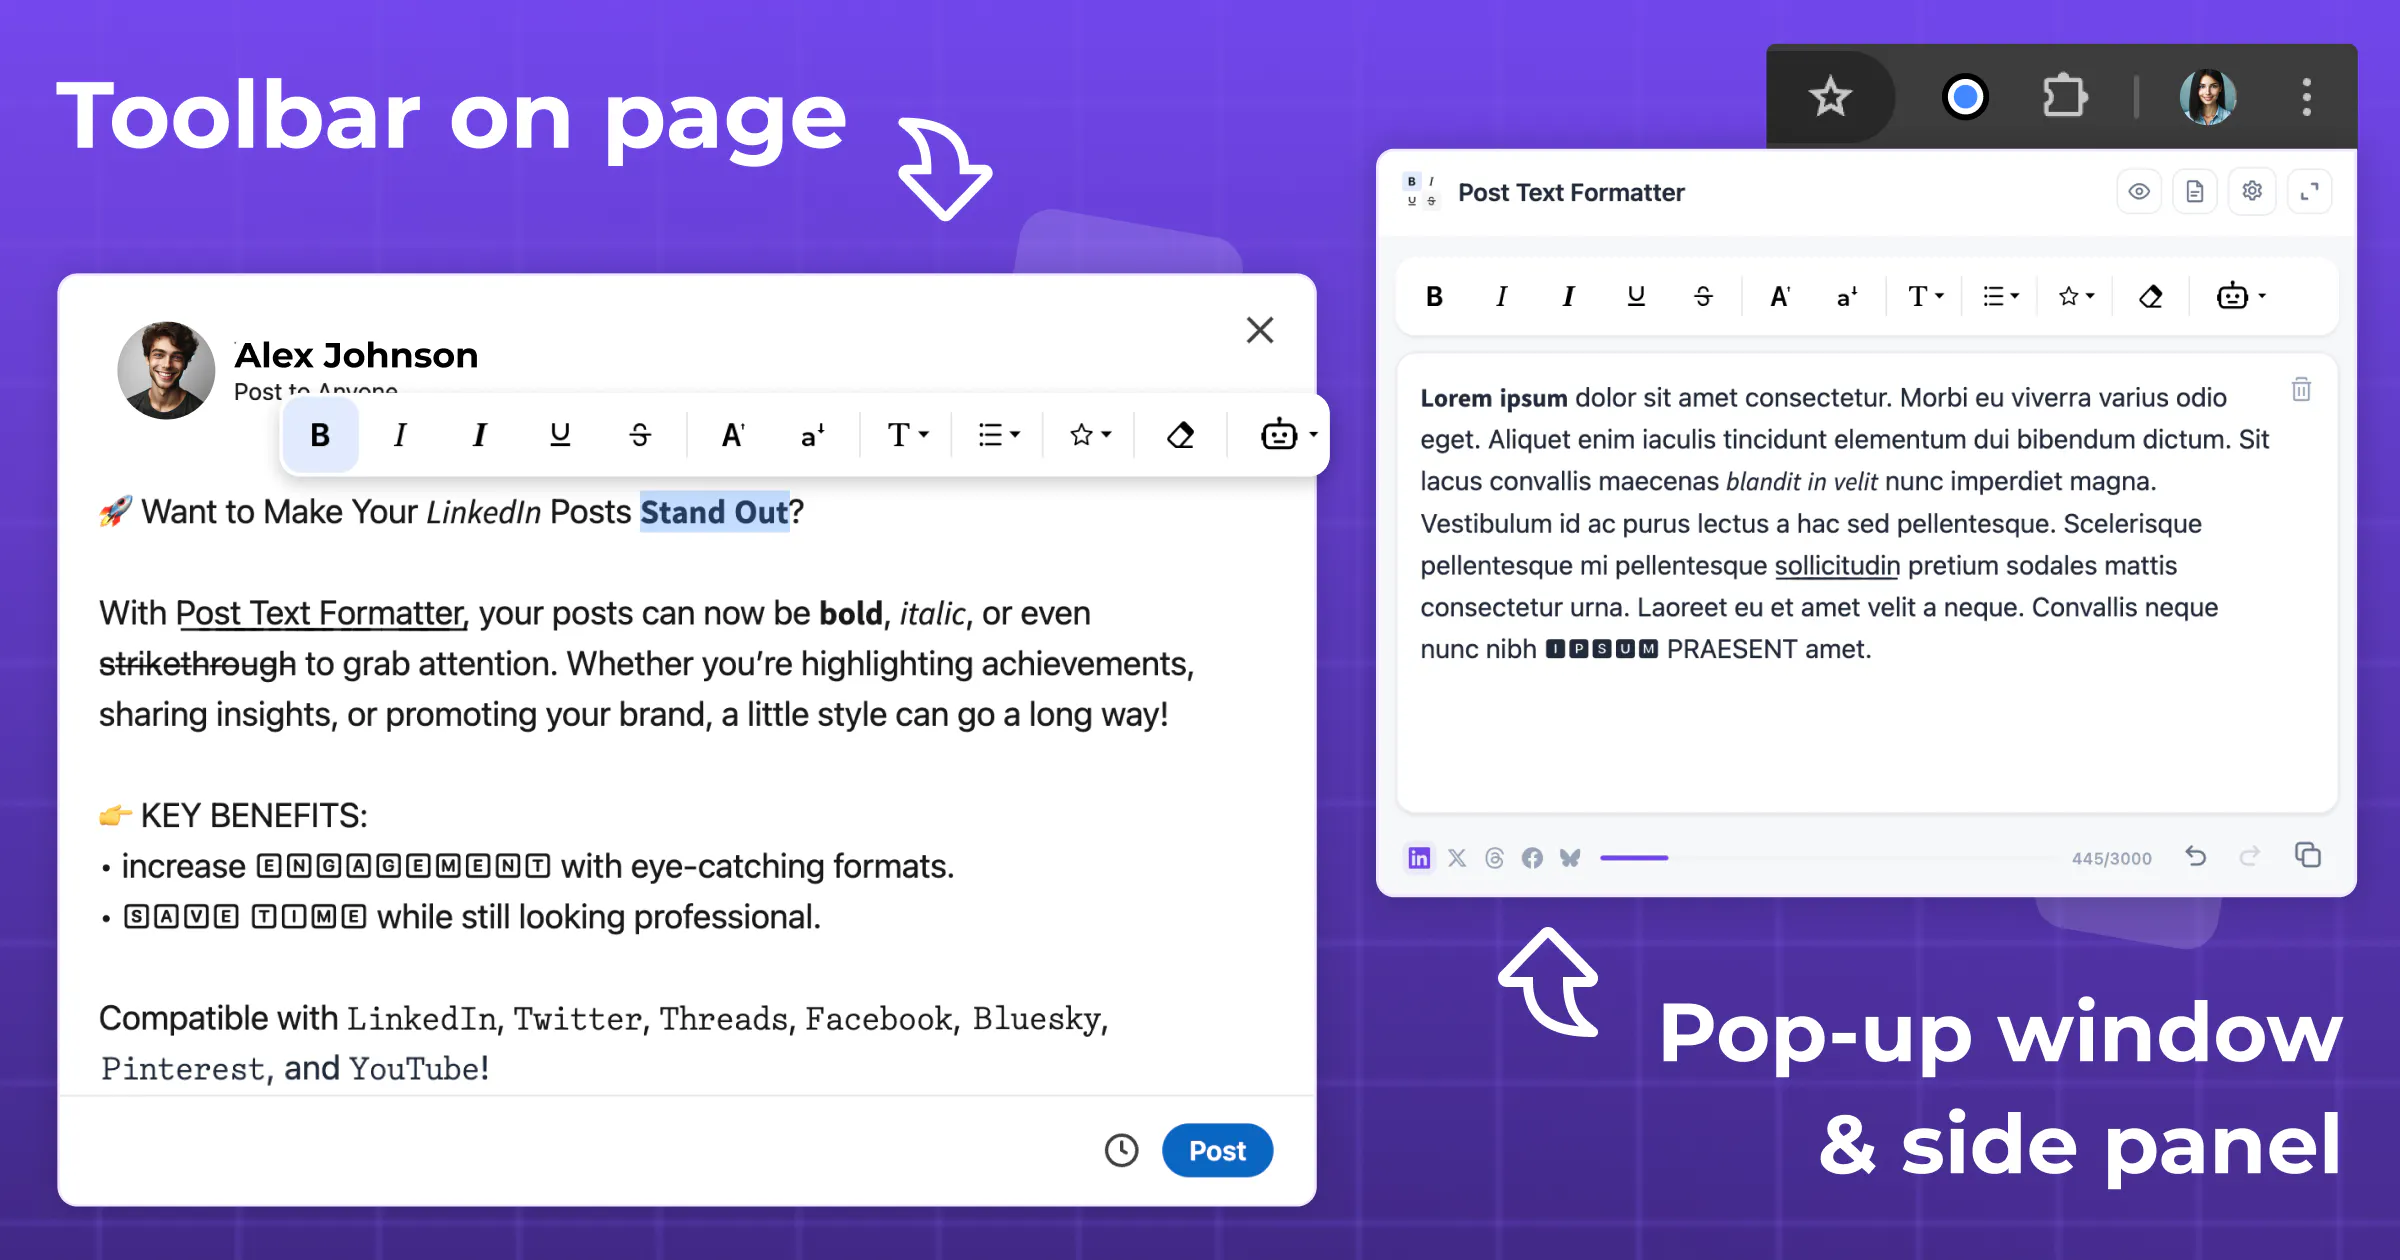2400x1260 pixels.
Task: Select Facebook platform in popup footer
Action: [1532, 858]
